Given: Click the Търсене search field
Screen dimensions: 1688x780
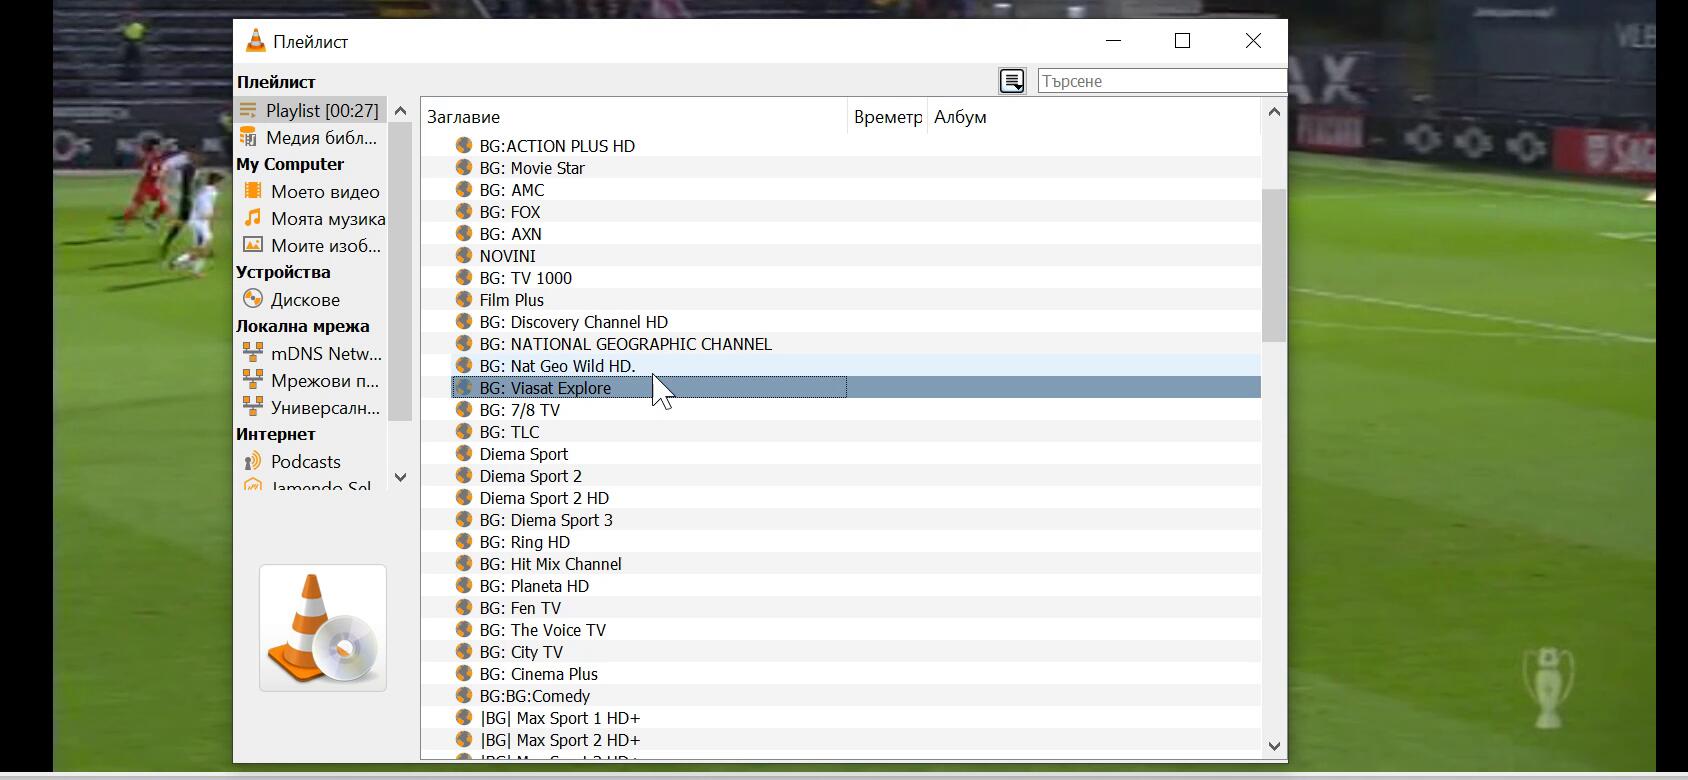Looking at the screenshot, I should tap(1161, 81).
